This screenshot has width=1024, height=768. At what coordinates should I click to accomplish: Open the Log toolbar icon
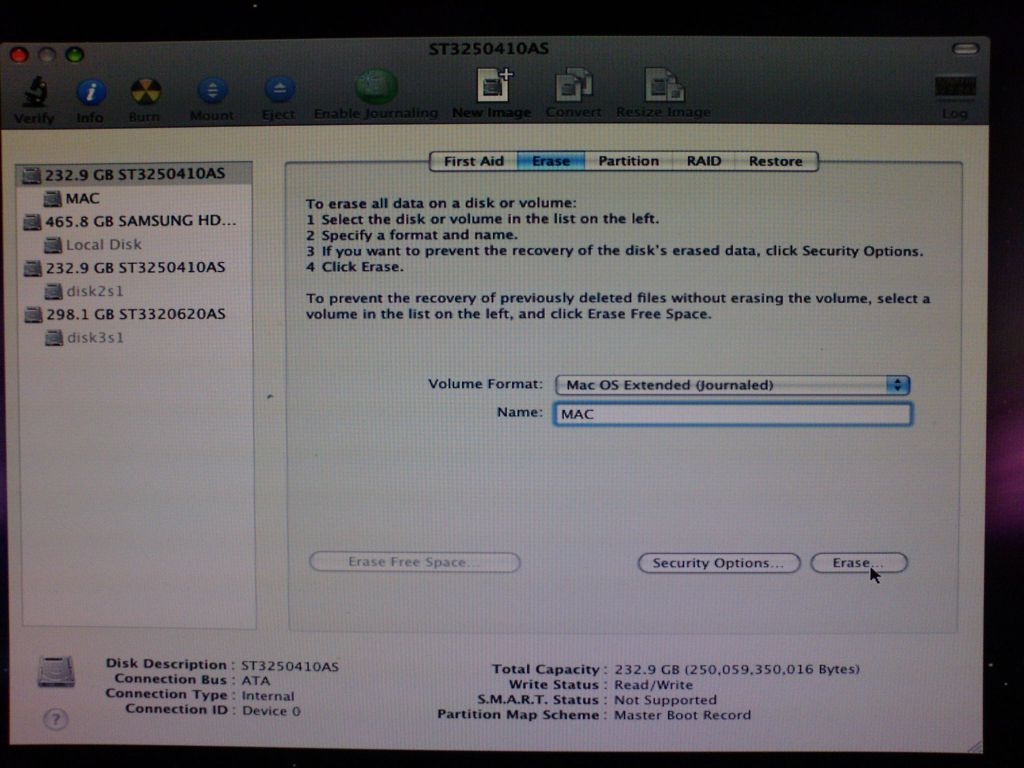[955, 88]
